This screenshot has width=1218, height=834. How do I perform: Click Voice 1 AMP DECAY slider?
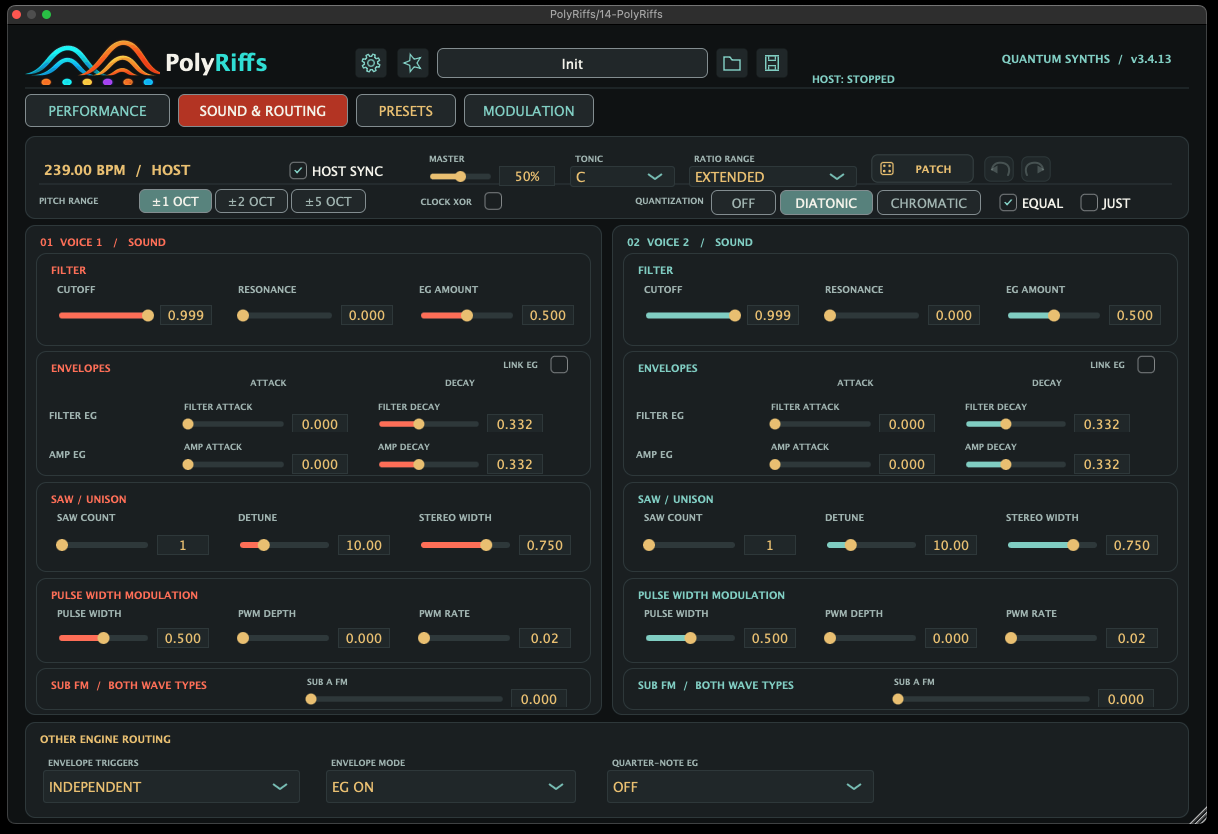(427, 464)
